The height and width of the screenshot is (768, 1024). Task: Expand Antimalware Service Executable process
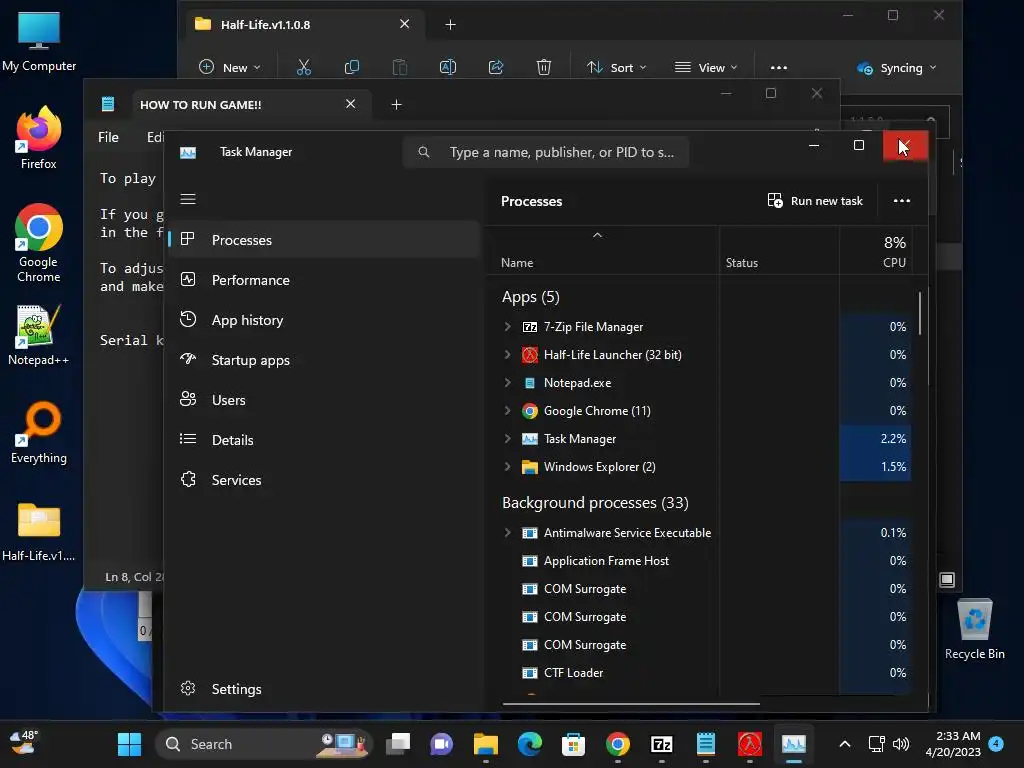click(x=507, y=533)
